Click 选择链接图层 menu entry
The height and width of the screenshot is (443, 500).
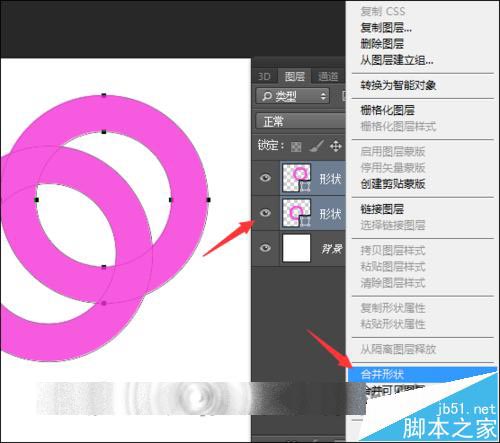tap(393, 225)
